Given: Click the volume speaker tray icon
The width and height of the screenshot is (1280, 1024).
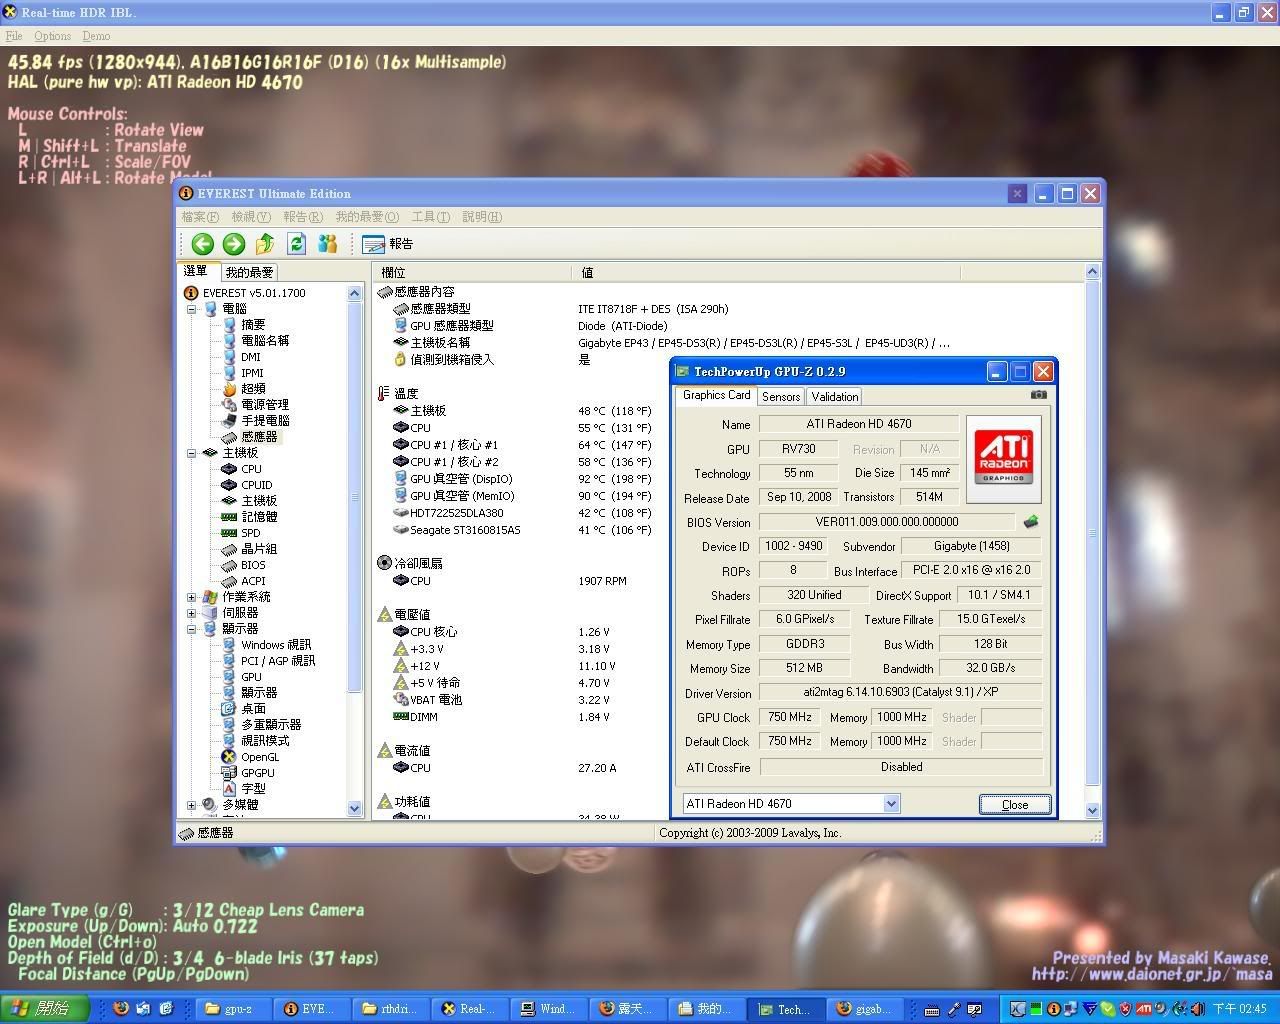Looking at the screenshot, I should [1197, 1009].
